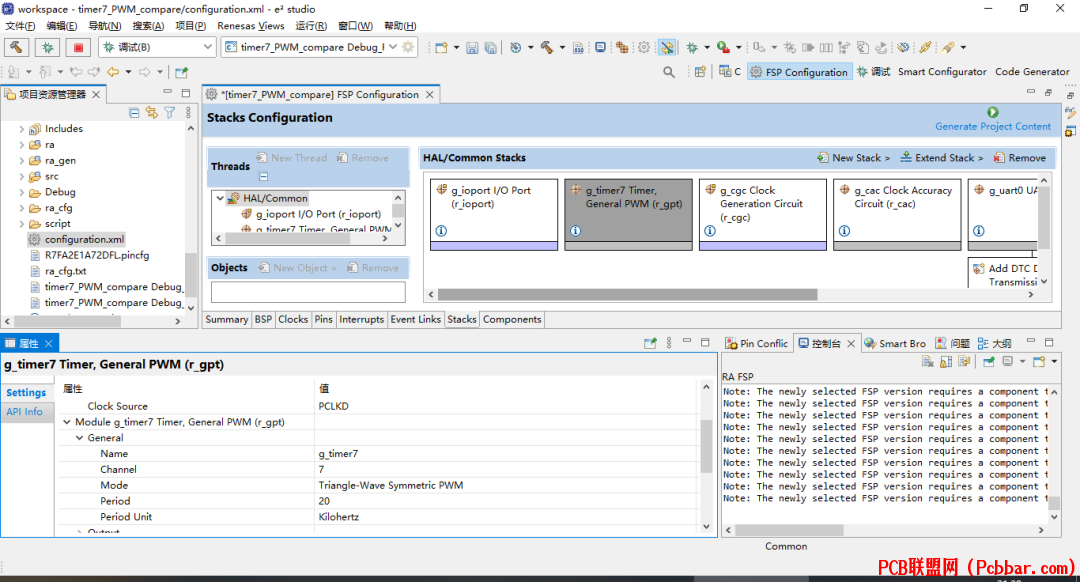Click the HAL/Common Stacks horizontal scrollbar
The image size is (1080, 582).
[627, 295]
